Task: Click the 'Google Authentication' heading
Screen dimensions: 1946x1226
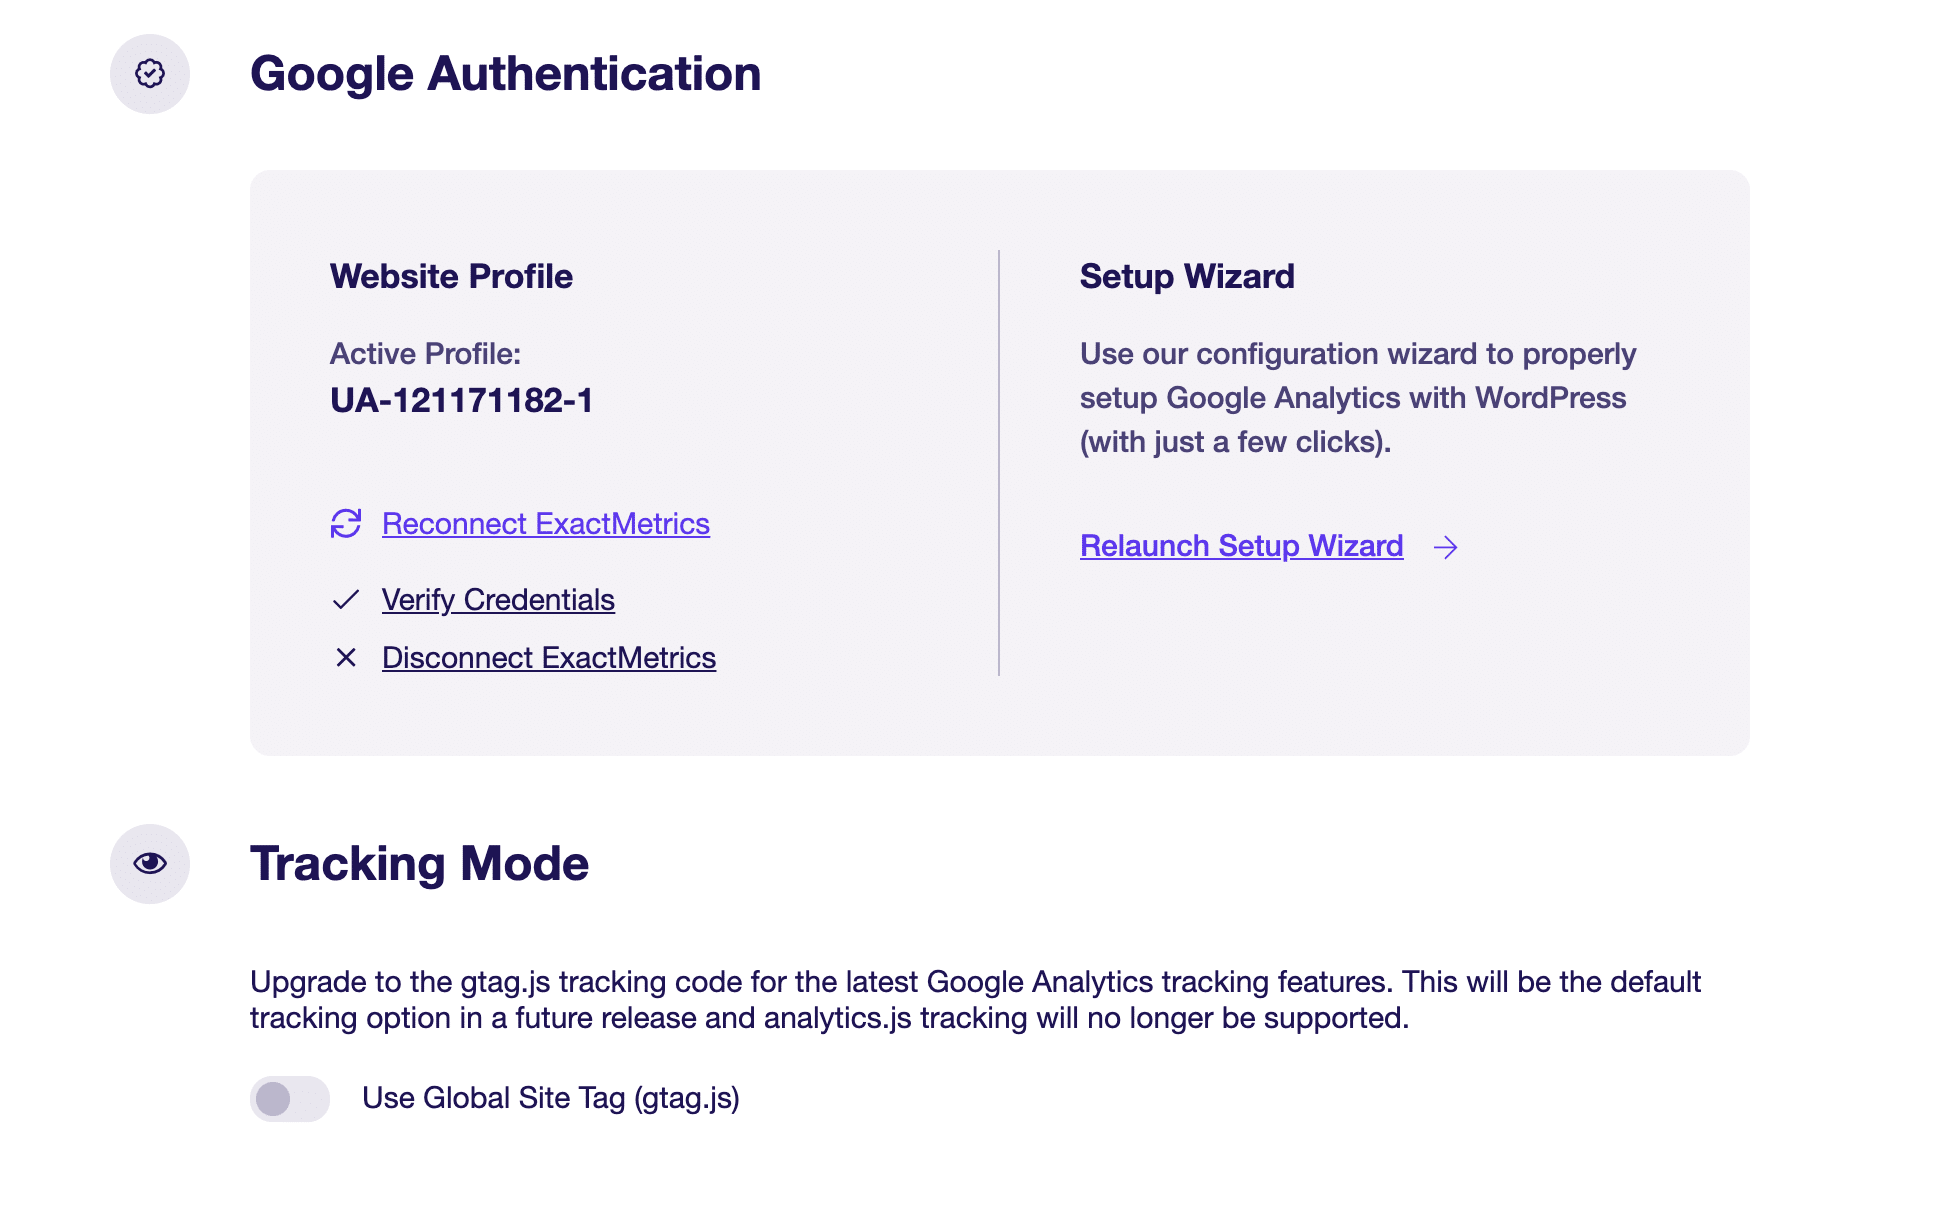Action: [506, 74]
